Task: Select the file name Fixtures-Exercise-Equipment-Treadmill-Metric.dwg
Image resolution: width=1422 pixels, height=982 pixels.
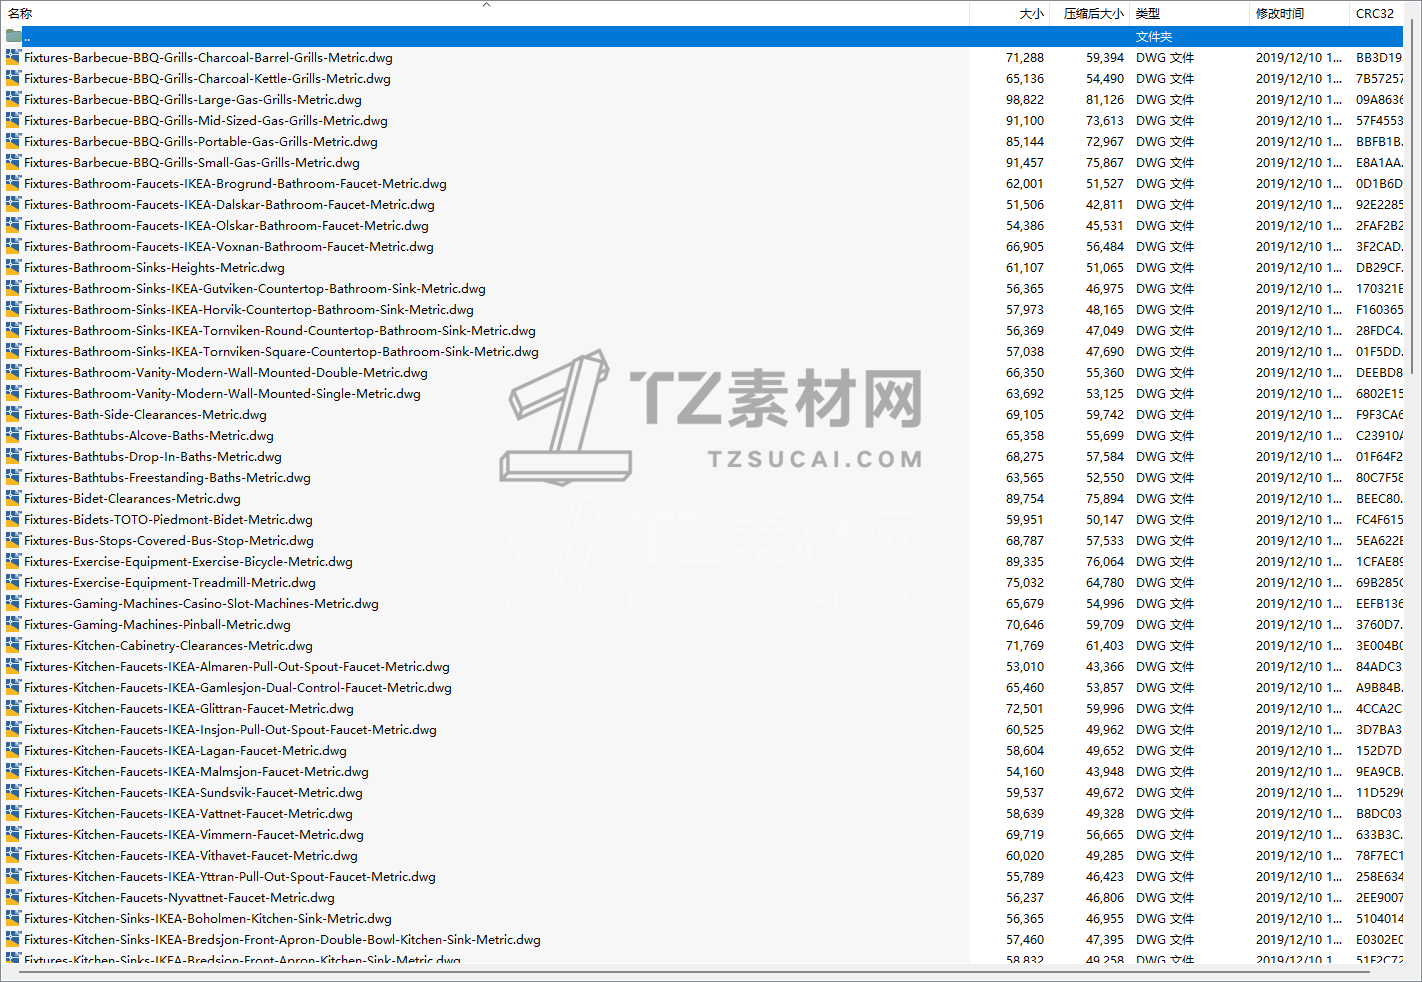Action: click(170, 582)
